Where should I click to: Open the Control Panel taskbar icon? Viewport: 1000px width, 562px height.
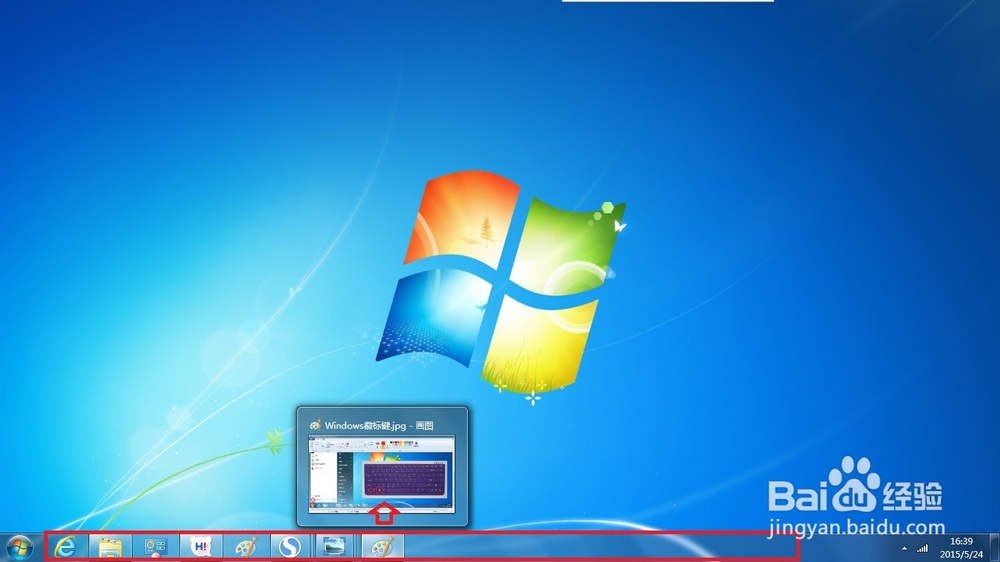[155, 547]
